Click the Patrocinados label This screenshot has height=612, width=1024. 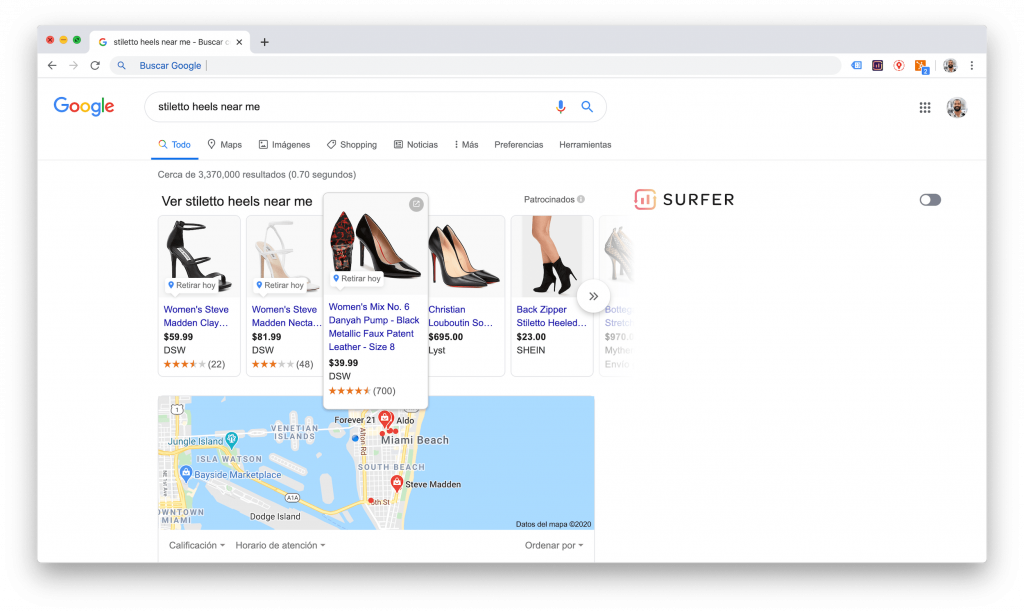pos(549,199)
